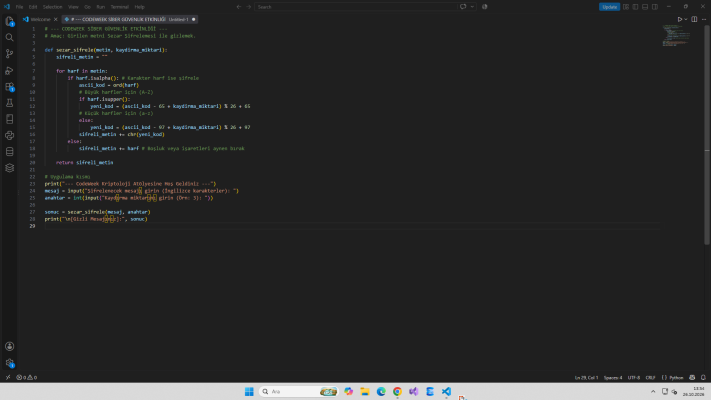The image size is (711, 400).
Task: Change the UTF-8 encoding in the status bar
Action: pyautogui.click(x=633, y=377)
